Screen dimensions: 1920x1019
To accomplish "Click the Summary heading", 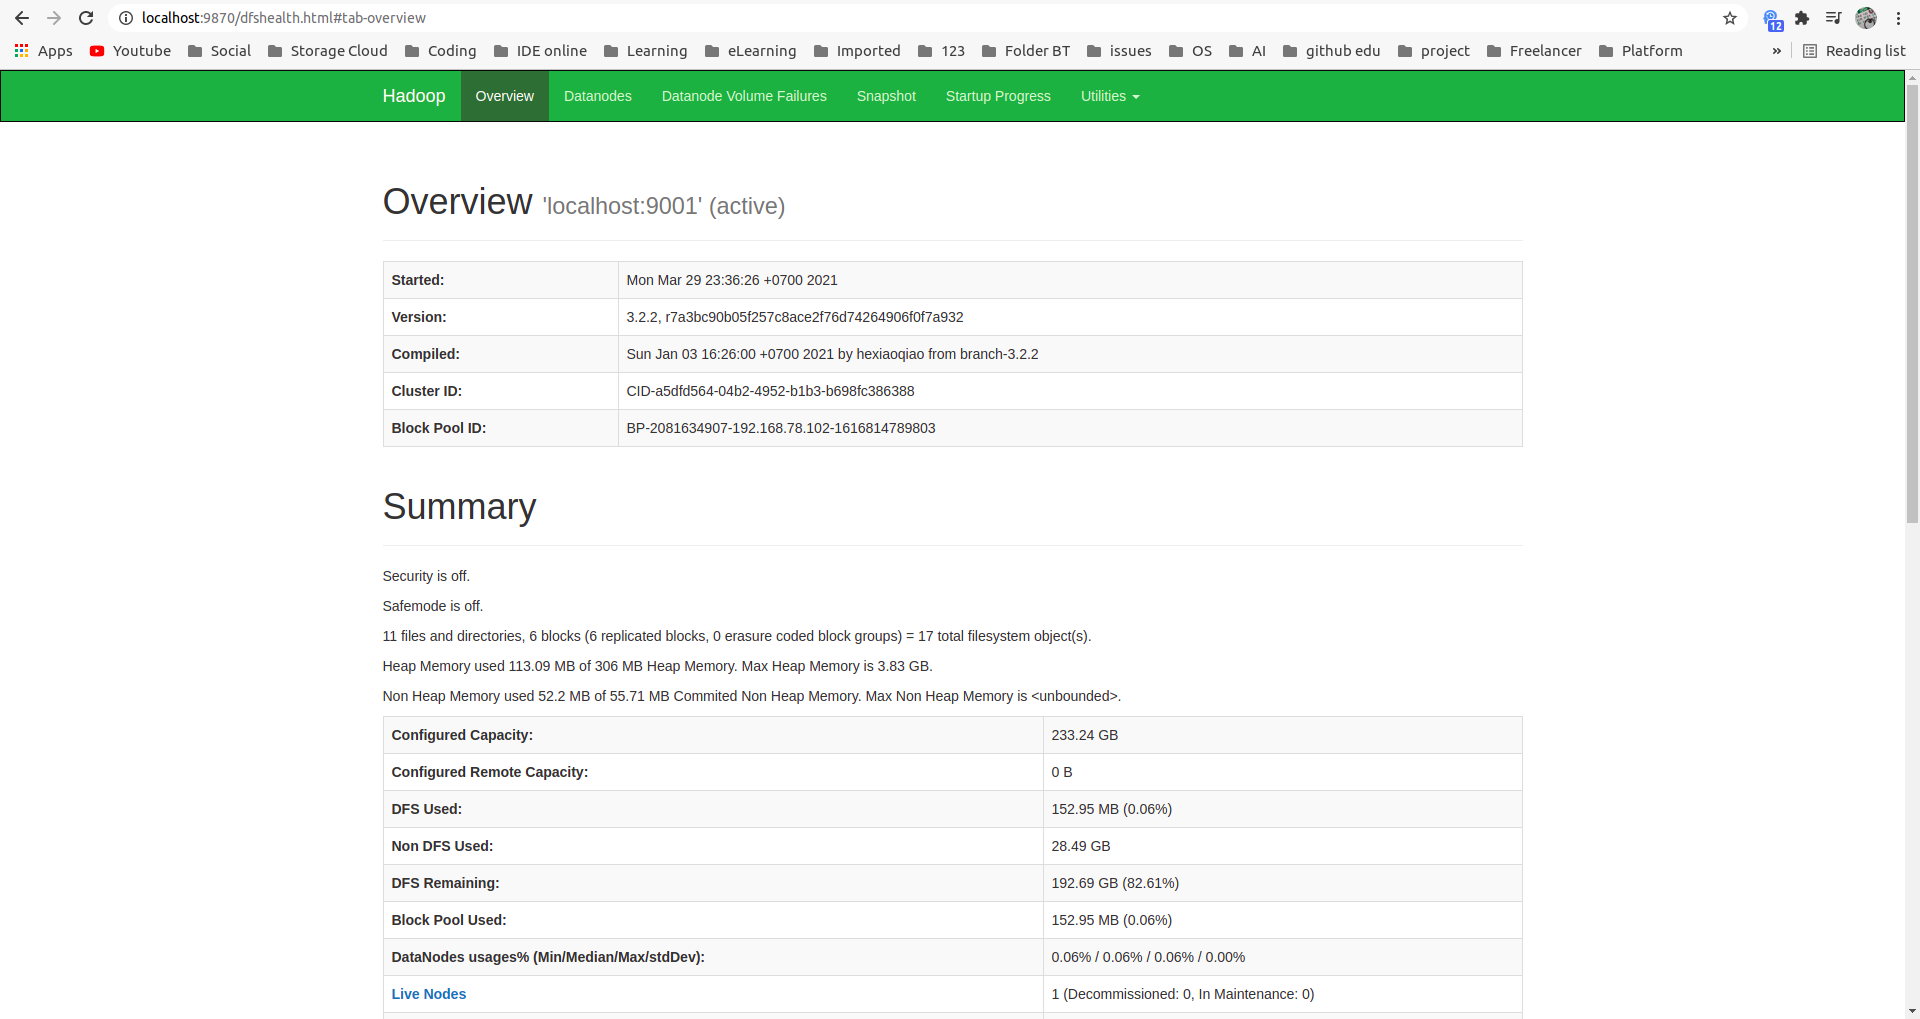I will (x=459, y=507).
